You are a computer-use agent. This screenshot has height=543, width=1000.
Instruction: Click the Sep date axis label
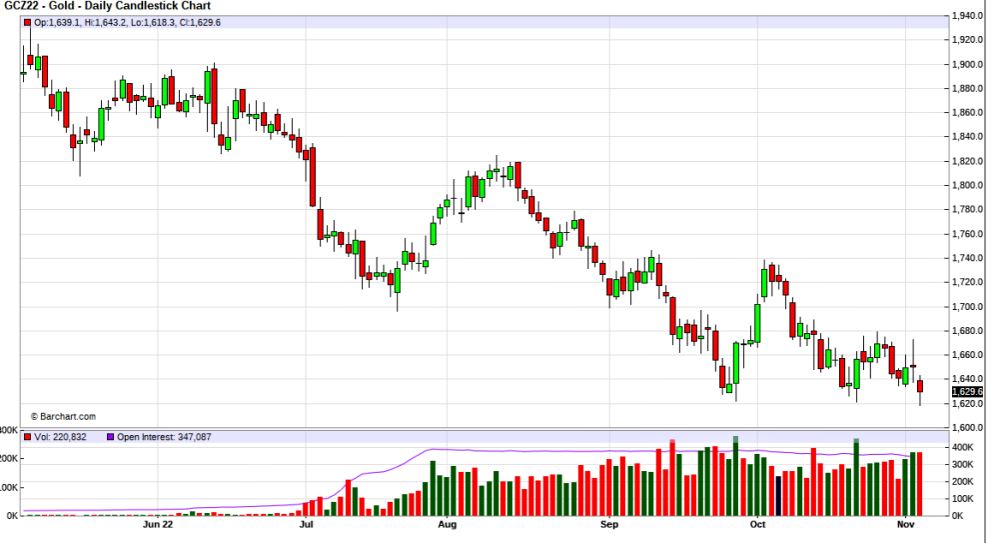(x=610, y=524)
